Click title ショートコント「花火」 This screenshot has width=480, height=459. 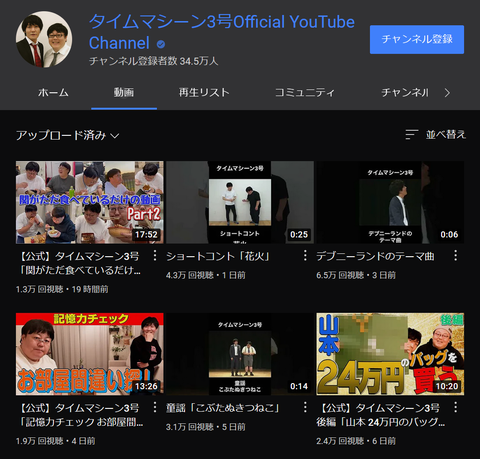point(218,256)
